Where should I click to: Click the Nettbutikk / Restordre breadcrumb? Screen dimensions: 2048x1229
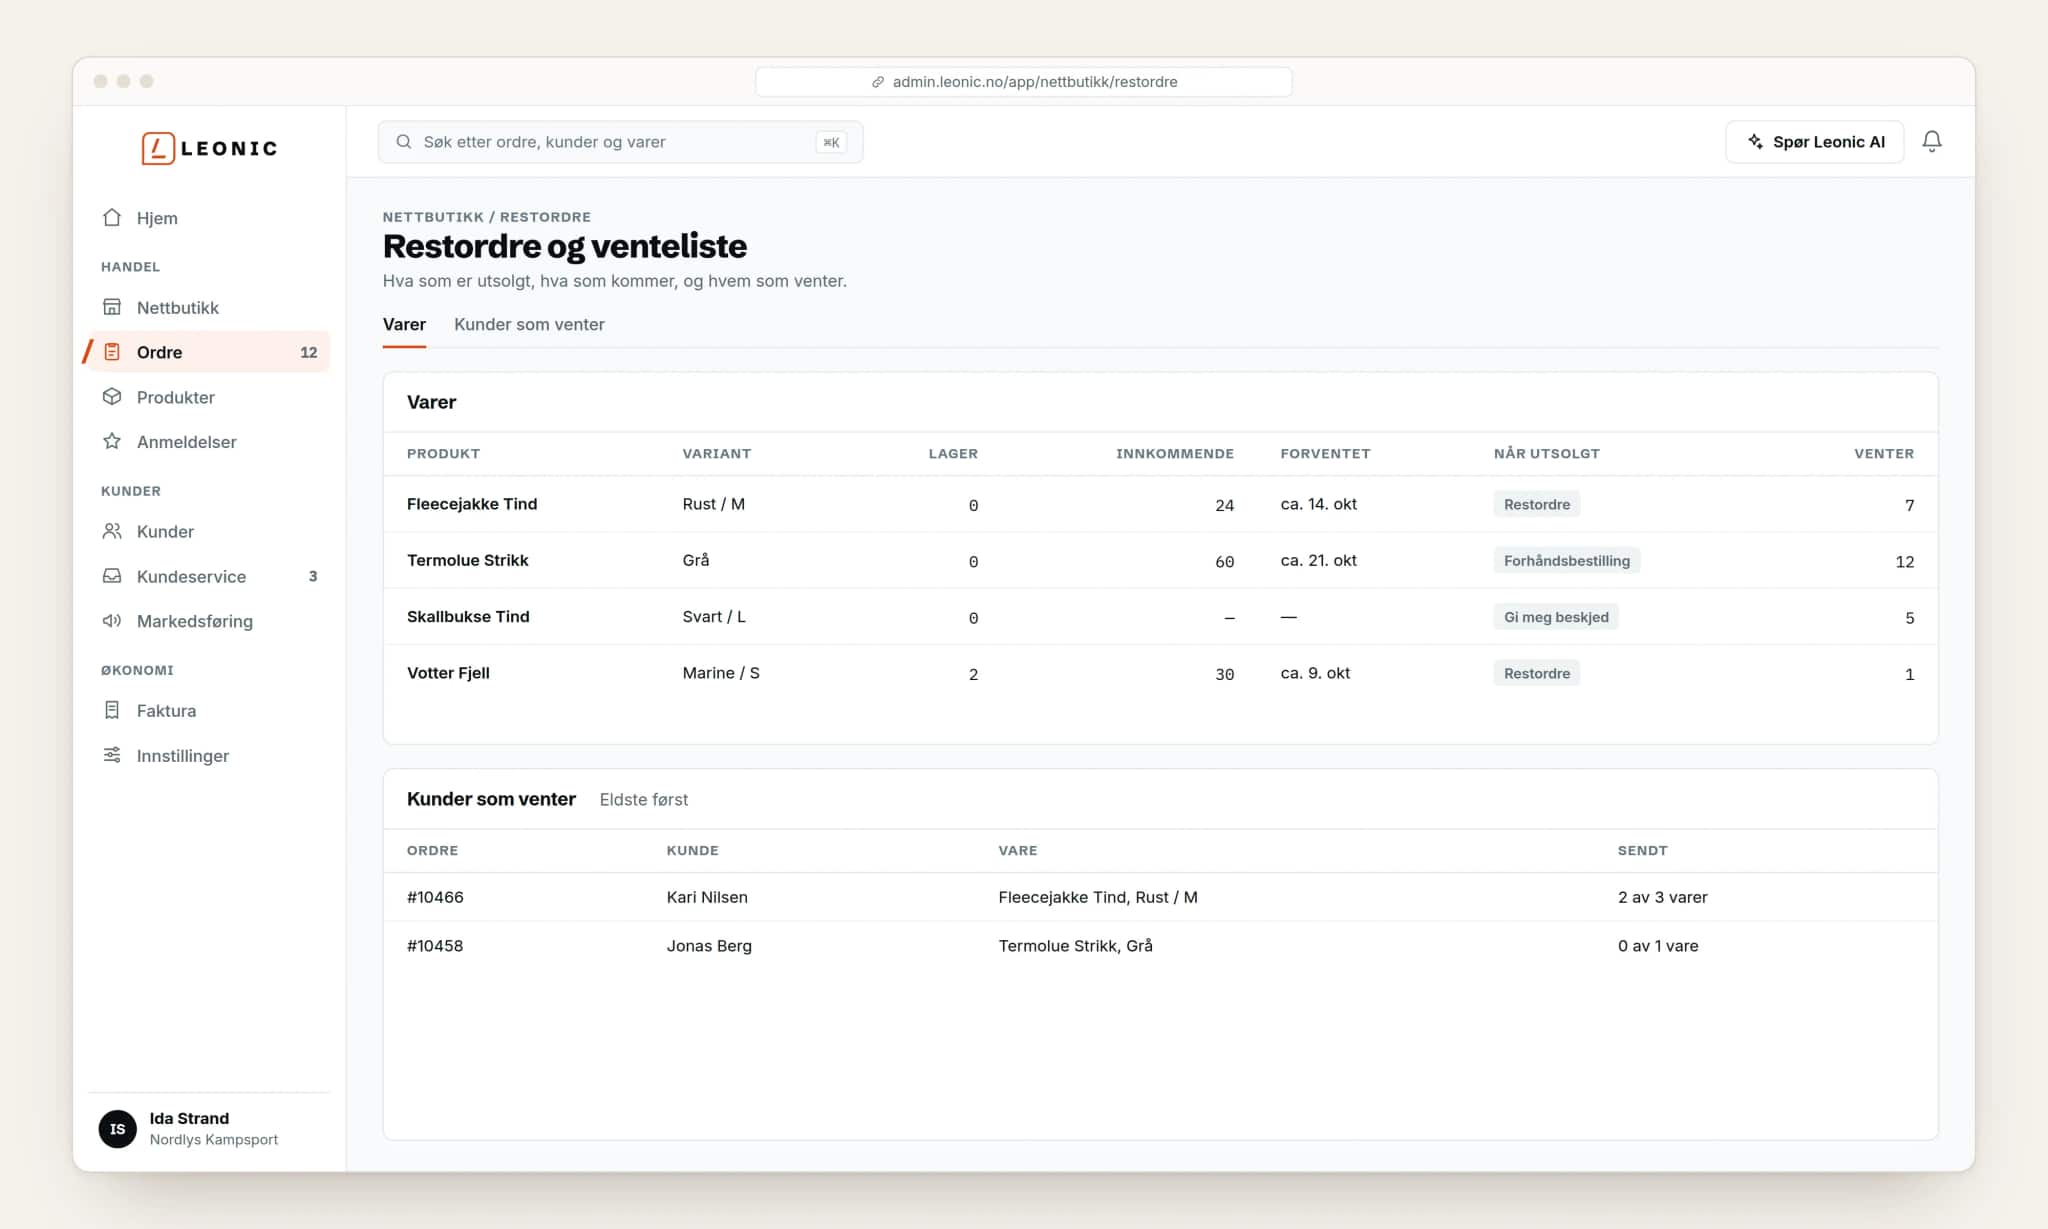click(486, 217)
